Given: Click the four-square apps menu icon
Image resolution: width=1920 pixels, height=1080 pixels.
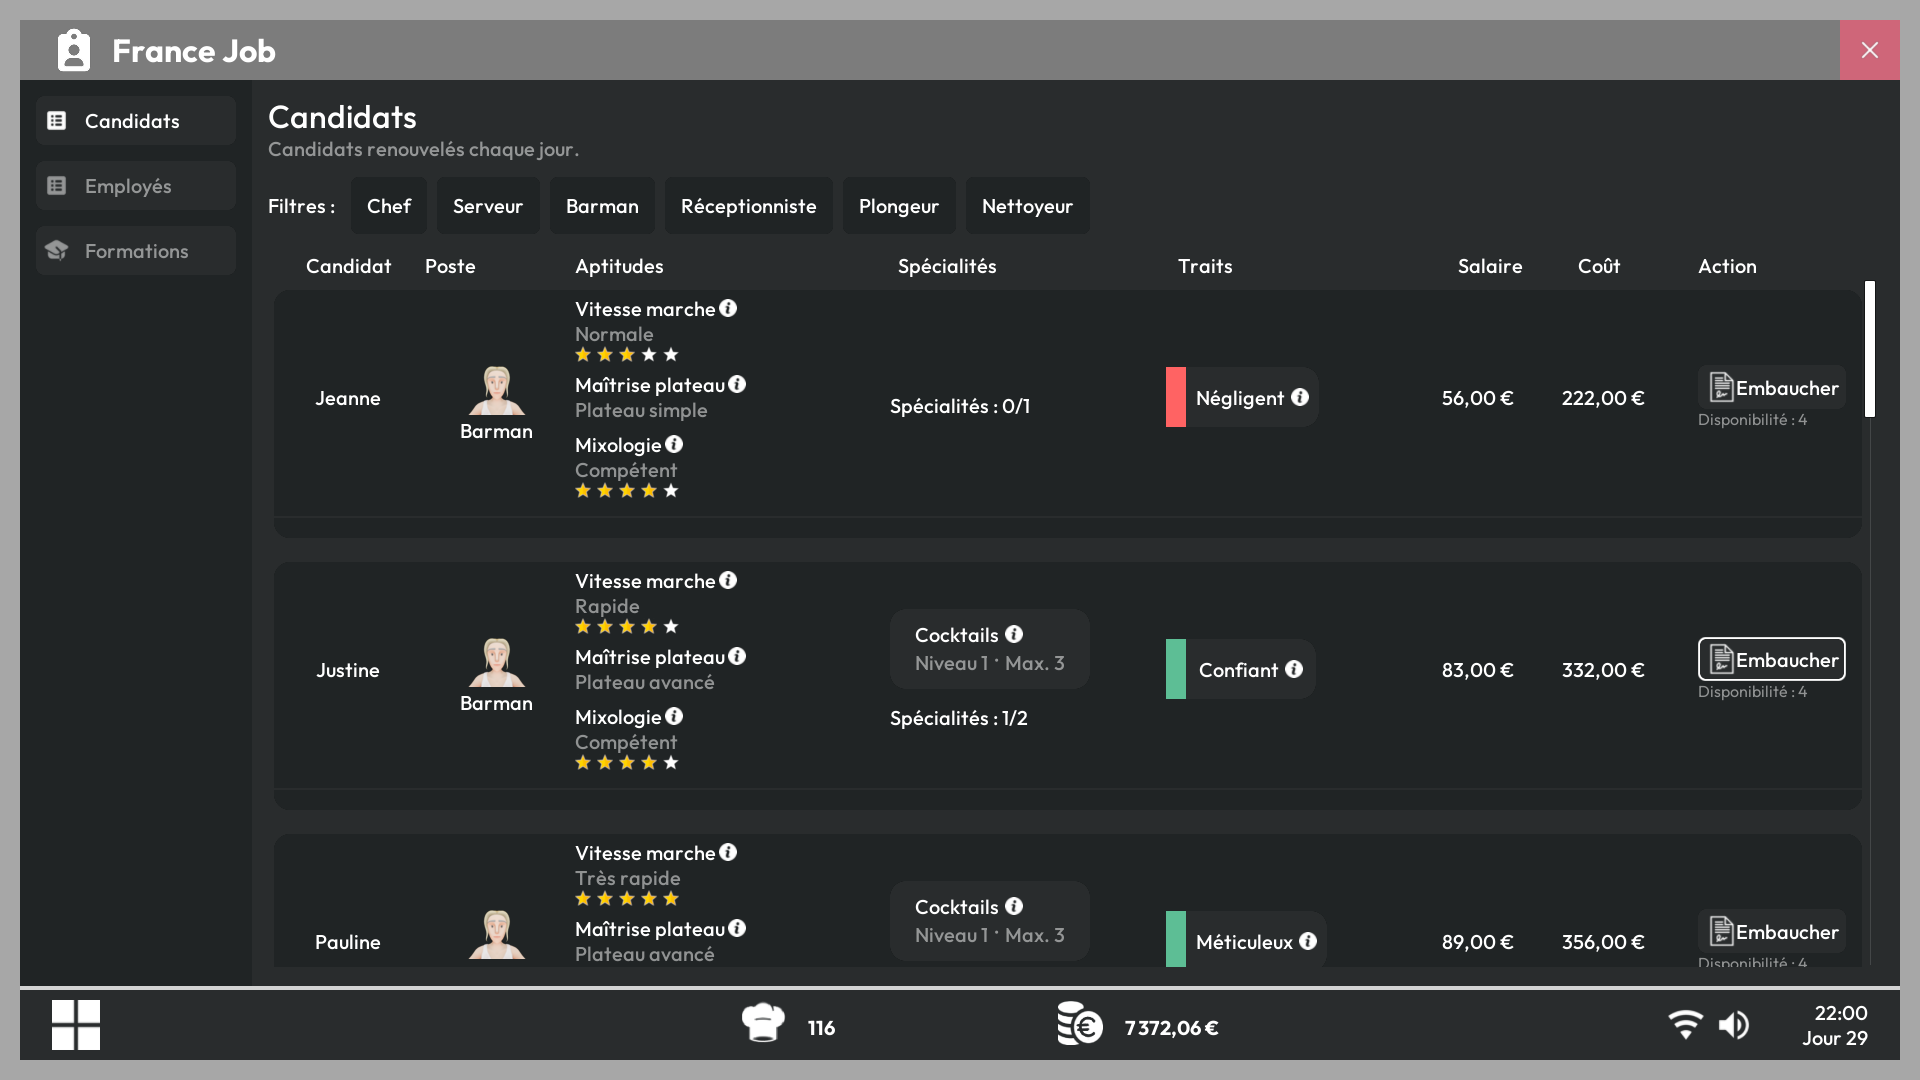Looking at the screenshot, I should [x=76, y=1025].
